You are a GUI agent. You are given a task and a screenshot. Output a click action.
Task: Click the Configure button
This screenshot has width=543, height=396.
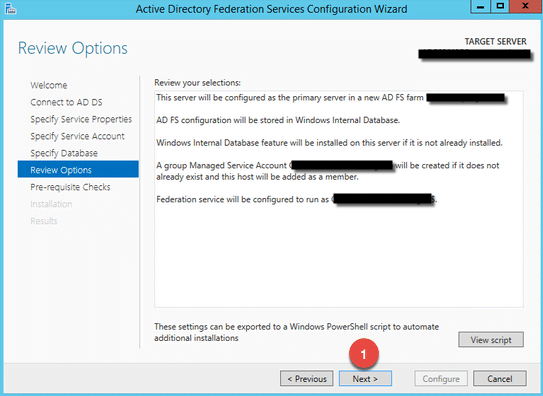[x=441, y=379]
